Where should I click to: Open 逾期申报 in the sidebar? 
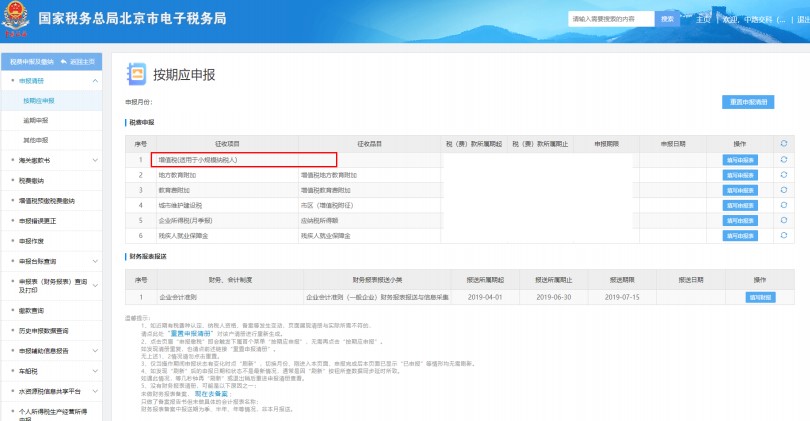pyautogui.click(x=36, y=120)
